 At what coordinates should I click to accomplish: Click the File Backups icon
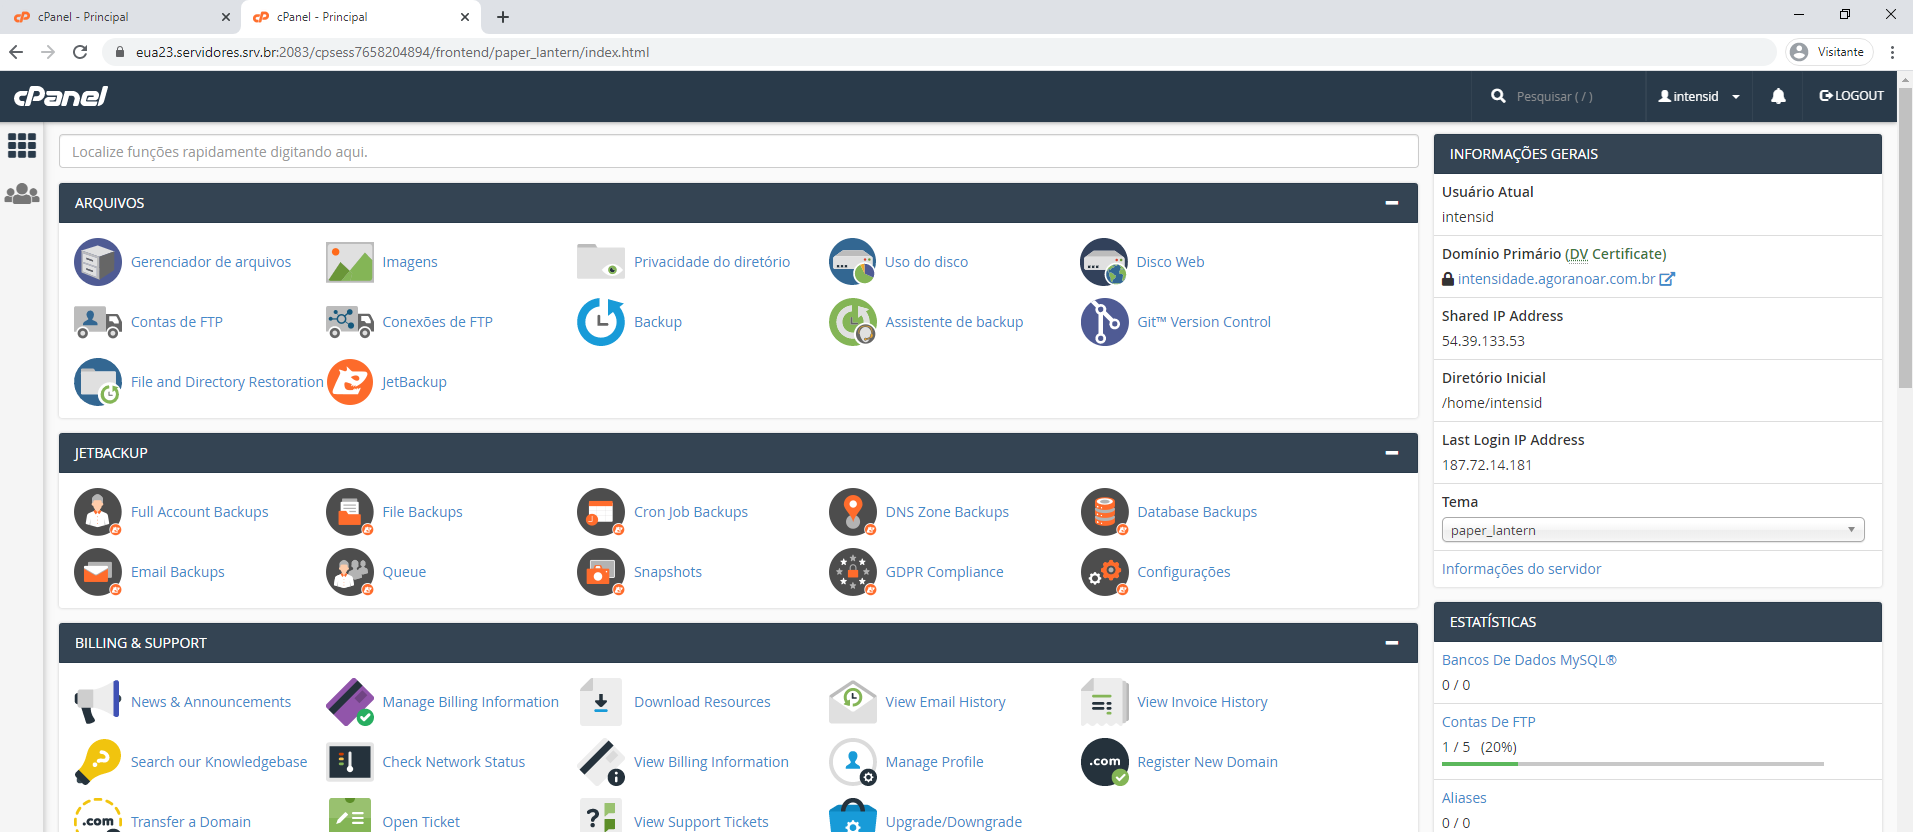point(350,512)
